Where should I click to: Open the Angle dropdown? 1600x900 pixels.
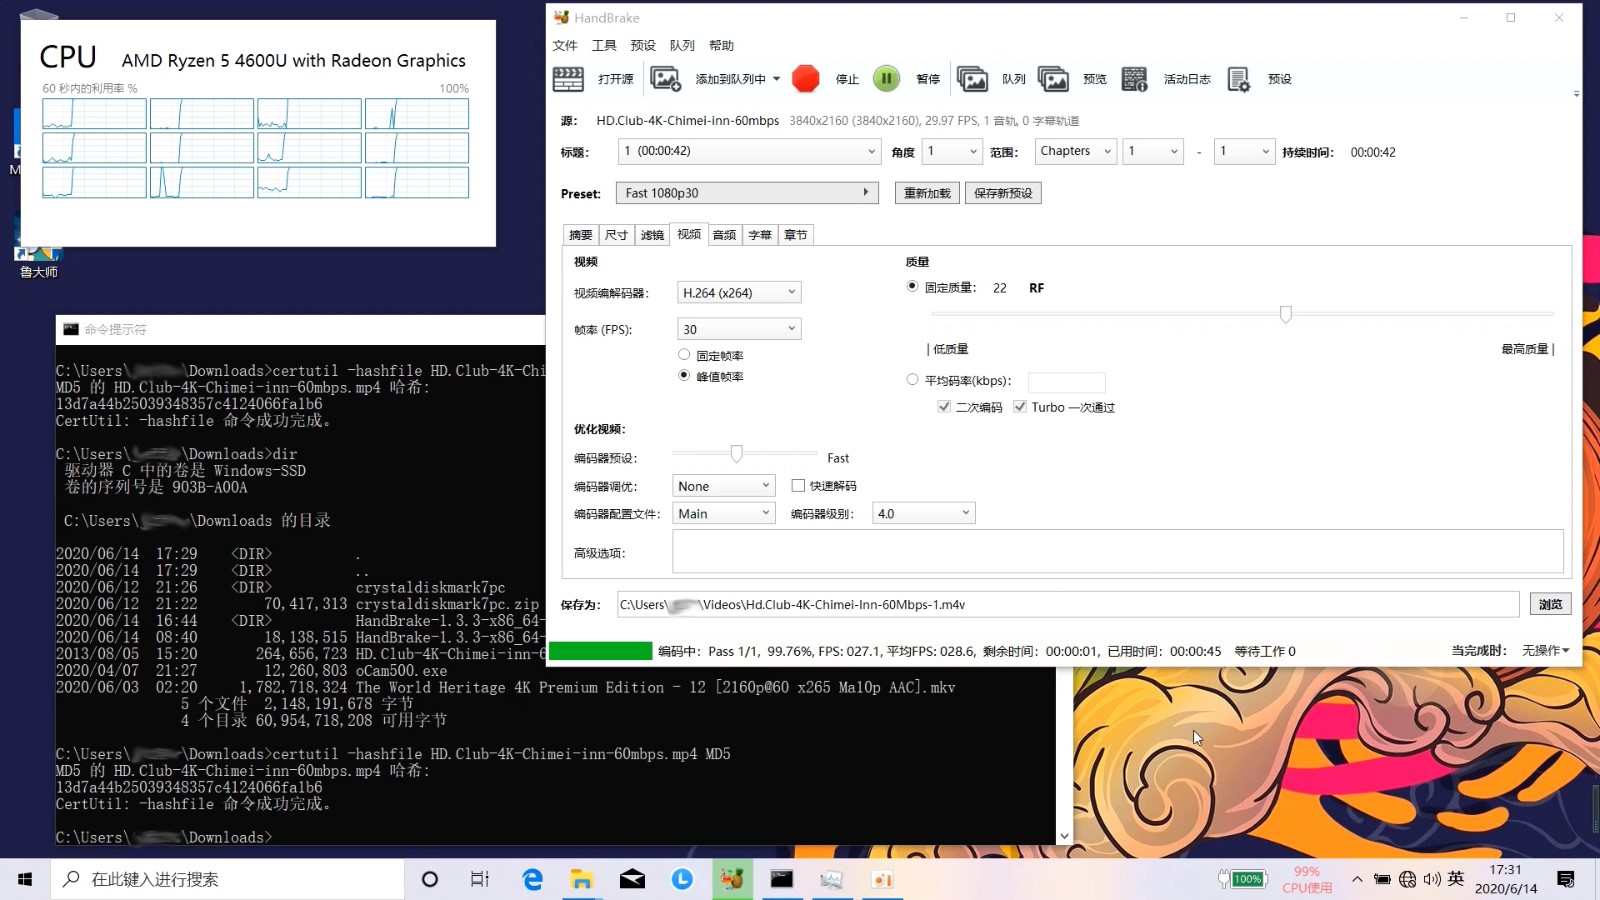click(x=952, y=152)
